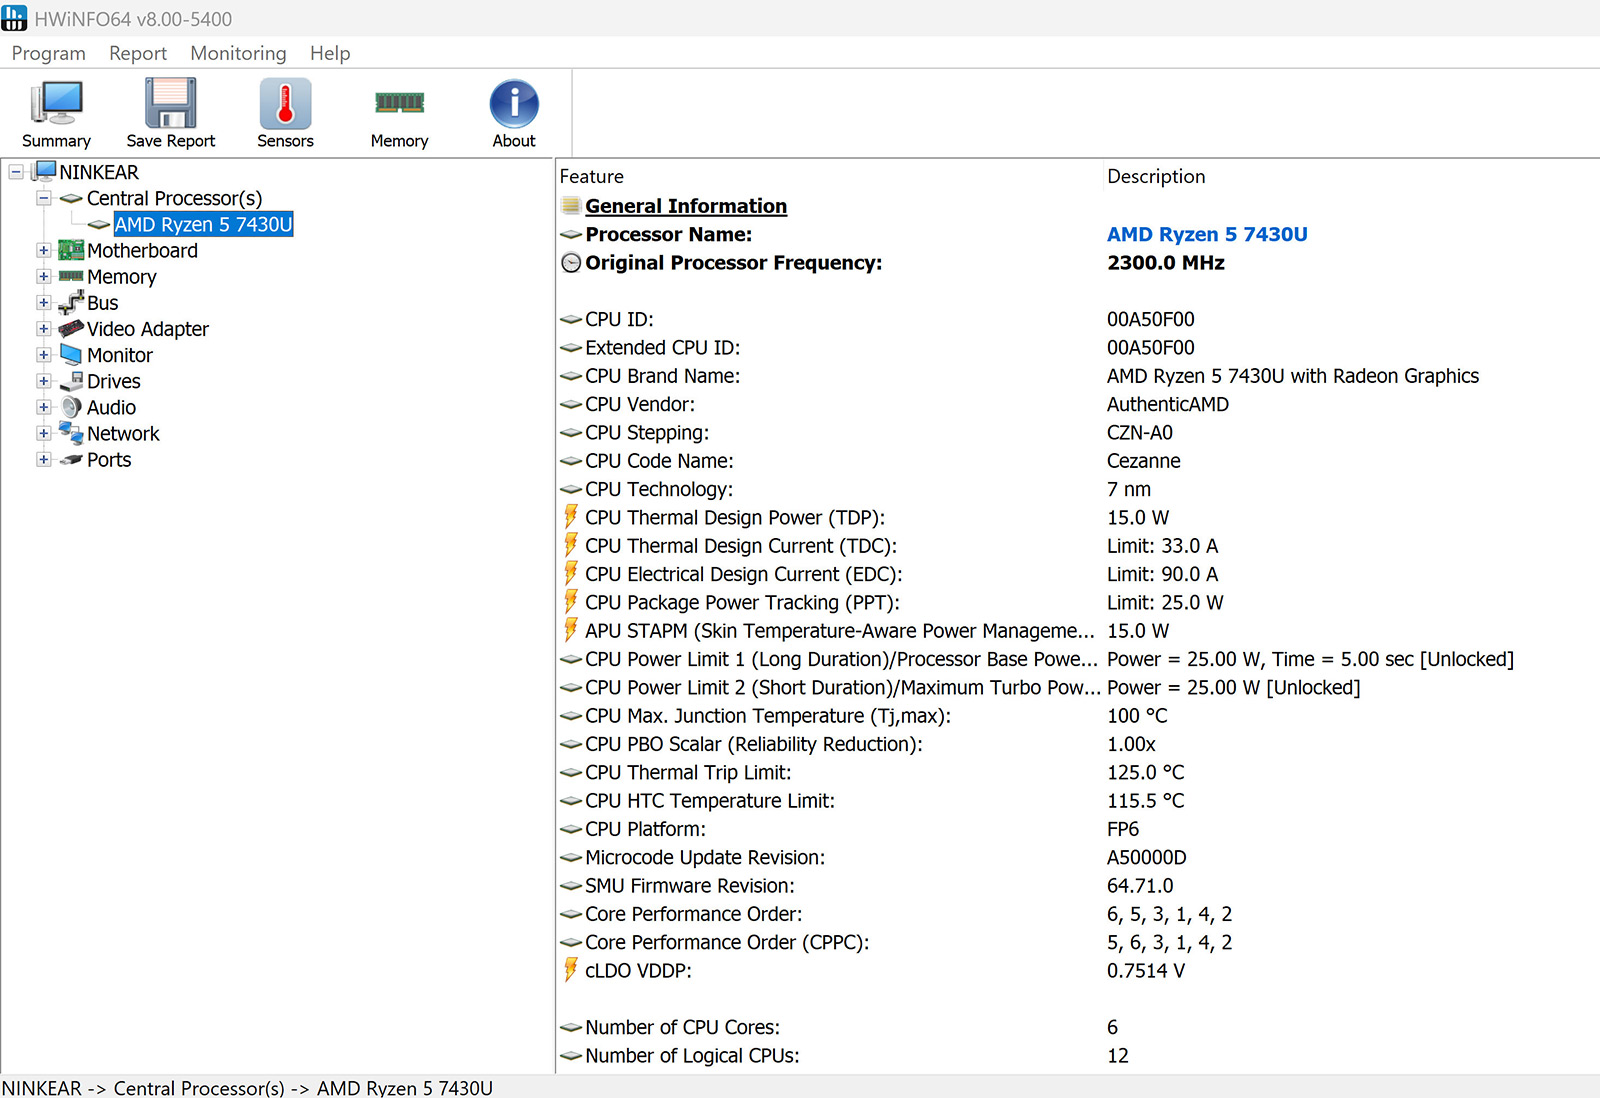Expand the Motherboard tree node
The width and height of the screenshot is (1600, 1098).
(44, 250)
